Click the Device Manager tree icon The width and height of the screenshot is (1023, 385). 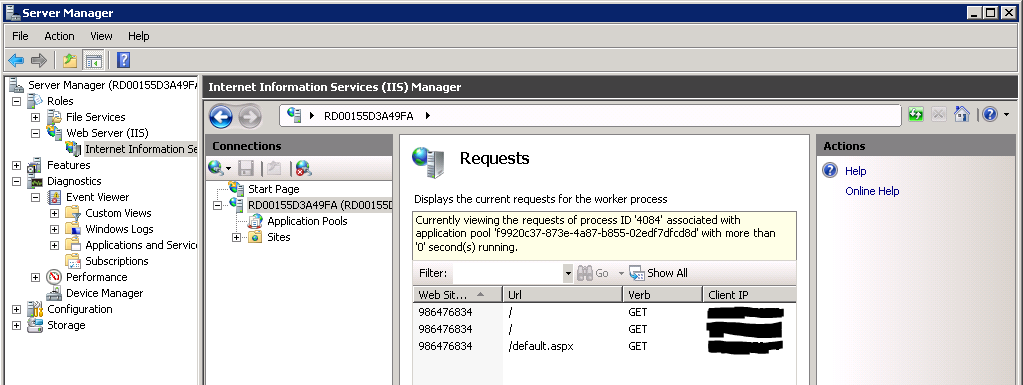(x=54, y=293)
